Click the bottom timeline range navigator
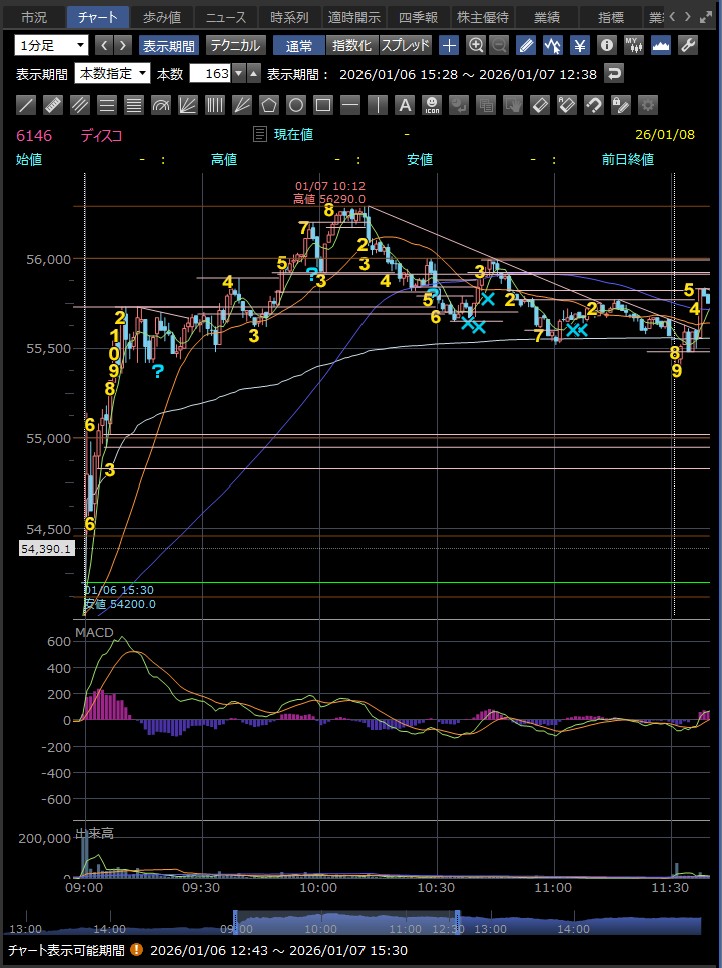 pyautogui.click(x=347, y=924)
